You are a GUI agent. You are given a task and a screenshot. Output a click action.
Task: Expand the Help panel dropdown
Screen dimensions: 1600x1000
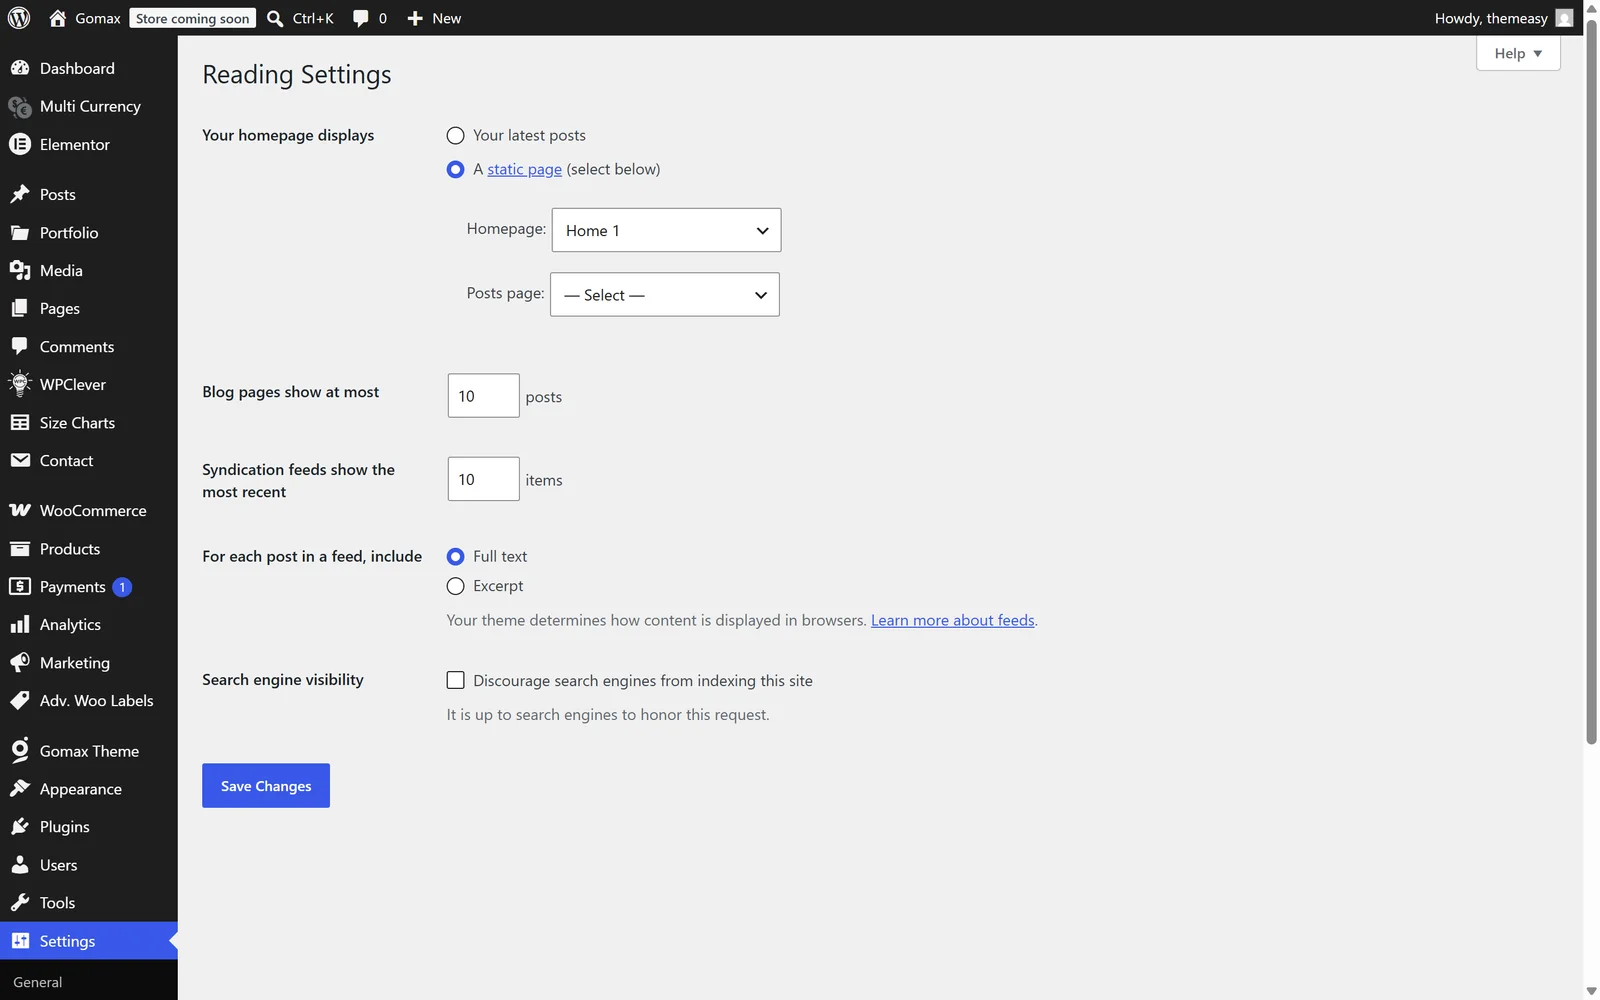click(x=1518, y=53)
